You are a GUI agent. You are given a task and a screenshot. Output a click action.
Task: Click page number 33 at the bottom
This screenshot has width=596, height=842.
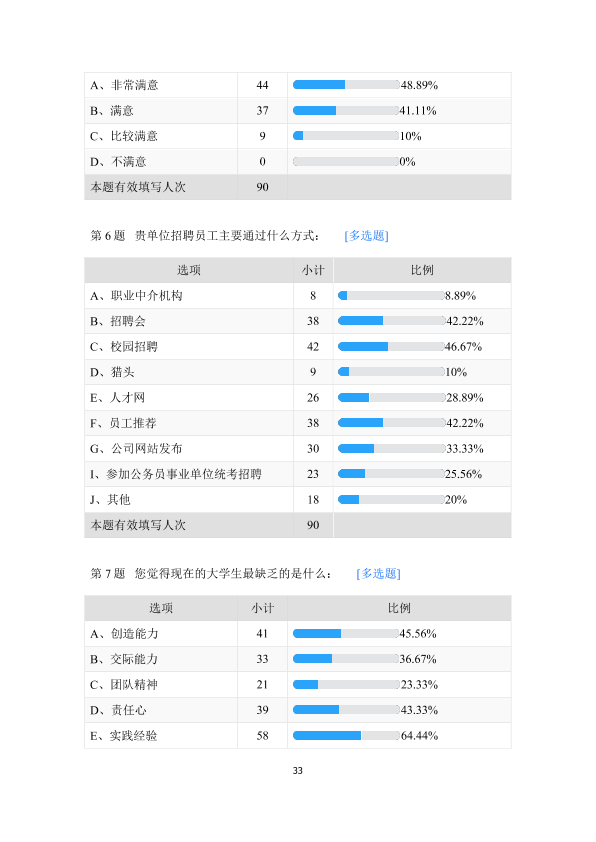point(297,771)
